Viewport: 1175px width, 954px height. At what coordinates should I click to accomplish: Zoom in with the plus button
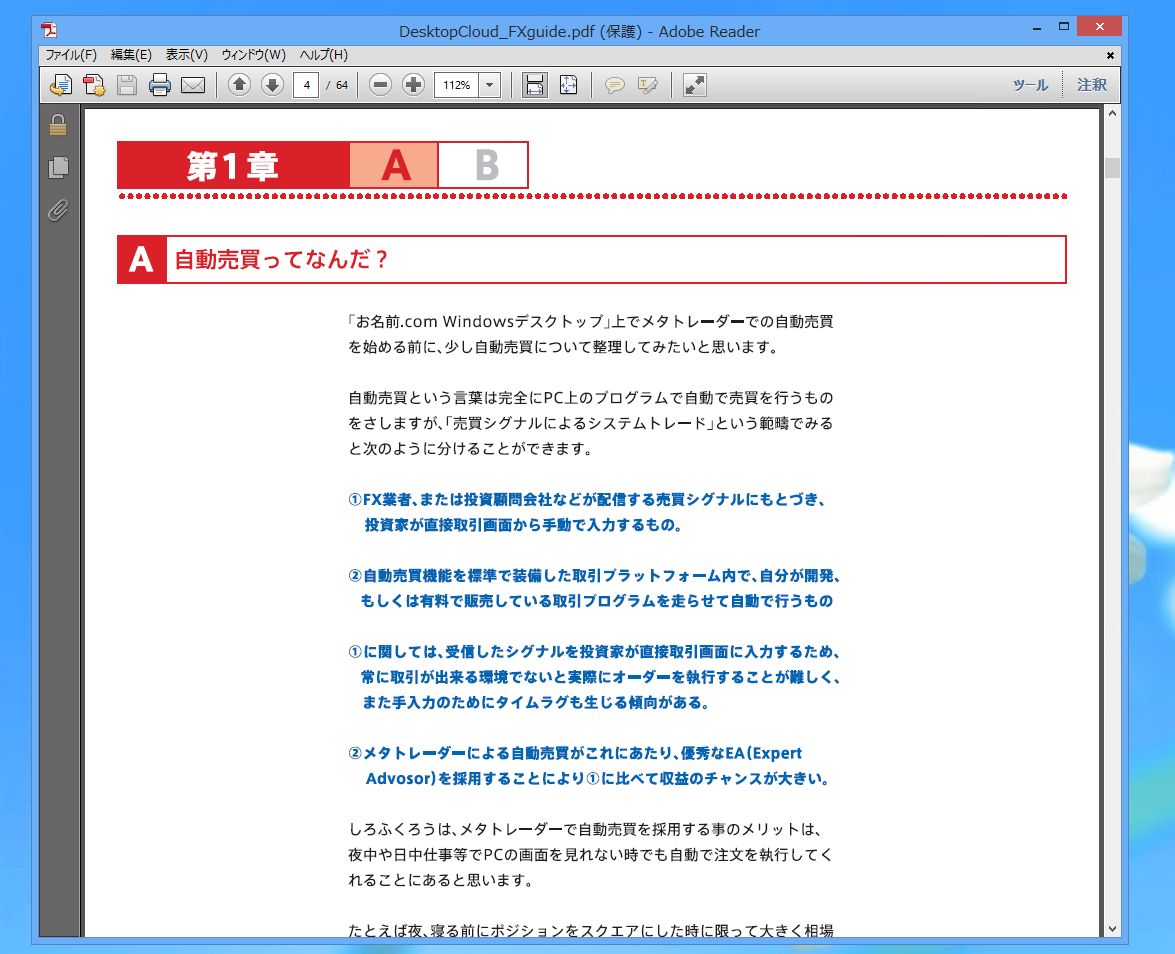tap(413, 85)
